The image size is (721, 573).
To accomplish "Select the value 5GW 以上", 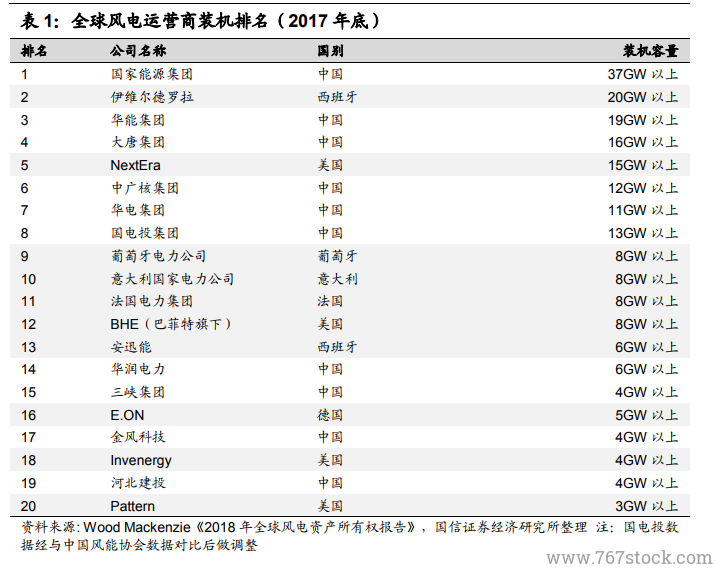I will (x=647, y=415).
